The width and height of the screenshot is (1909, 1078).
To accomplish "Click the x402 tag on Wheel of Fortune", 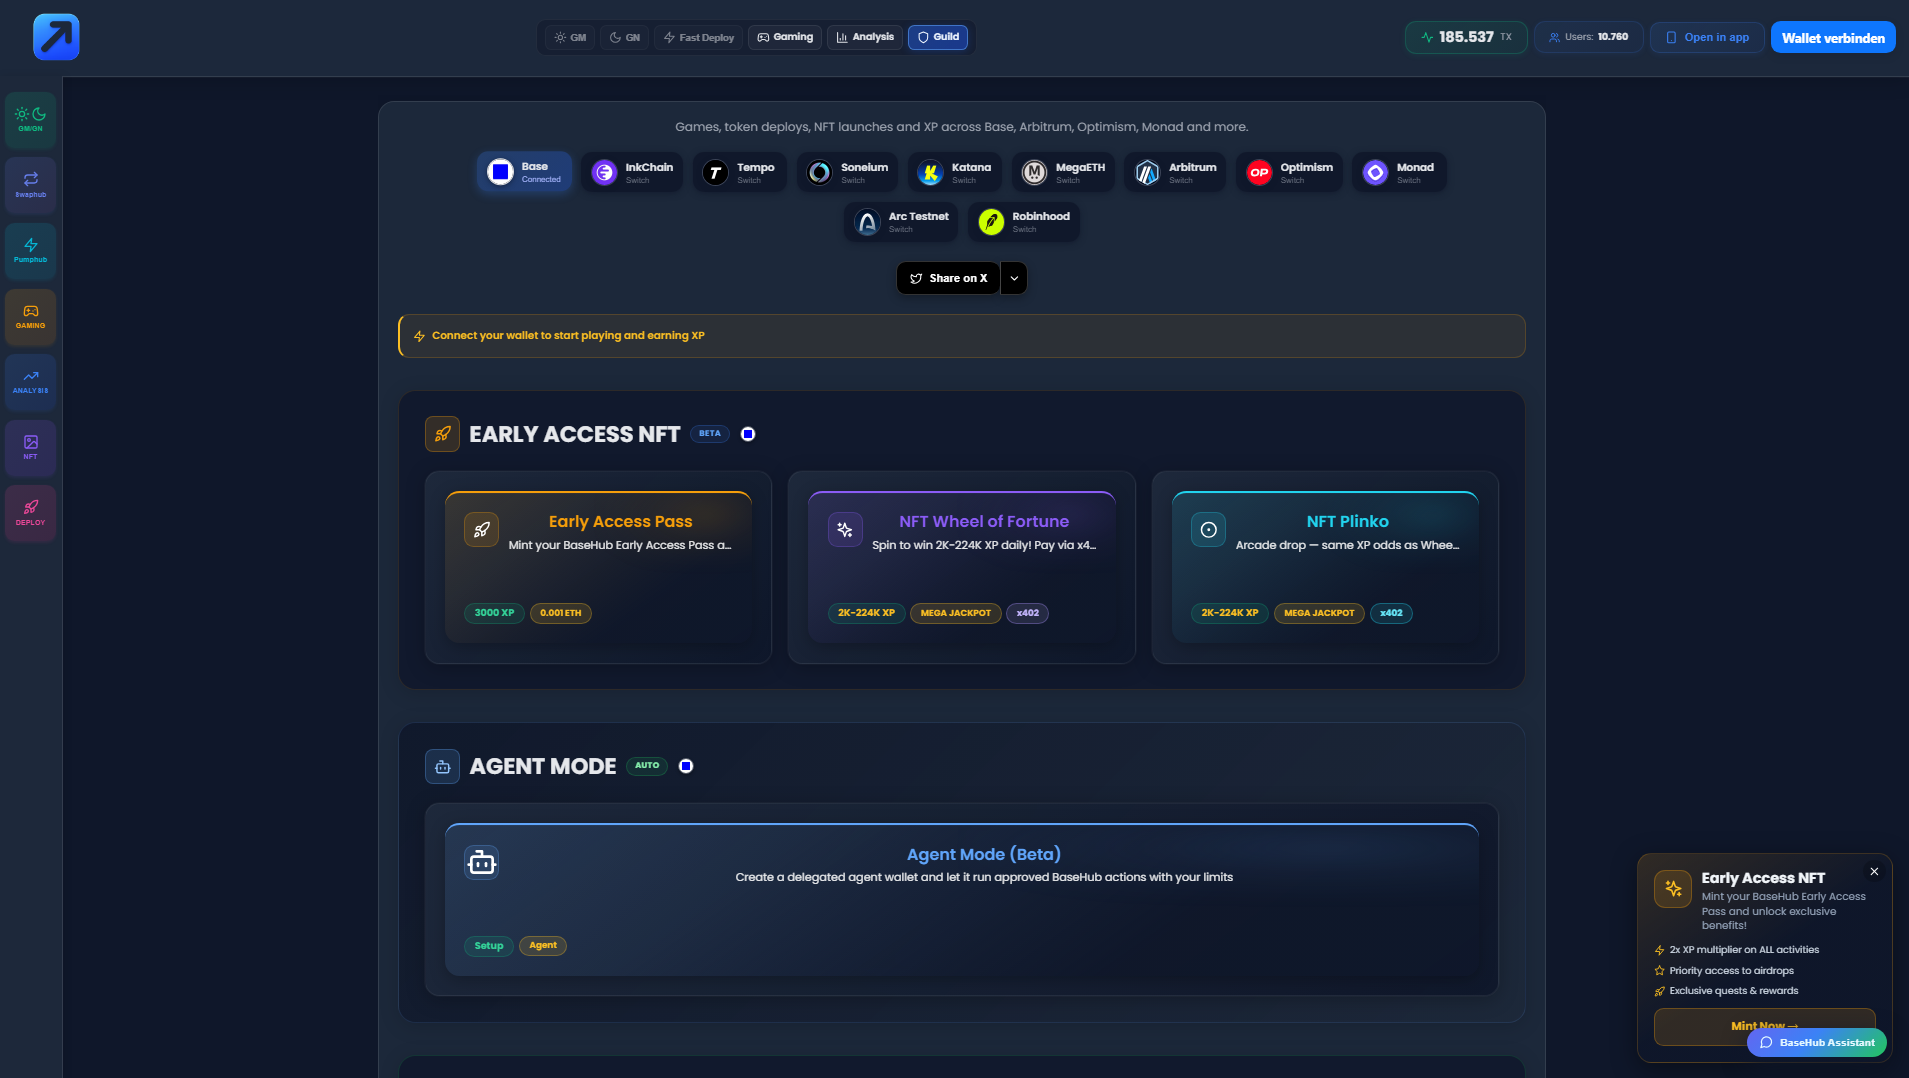I will click(x=1027, y=613).
